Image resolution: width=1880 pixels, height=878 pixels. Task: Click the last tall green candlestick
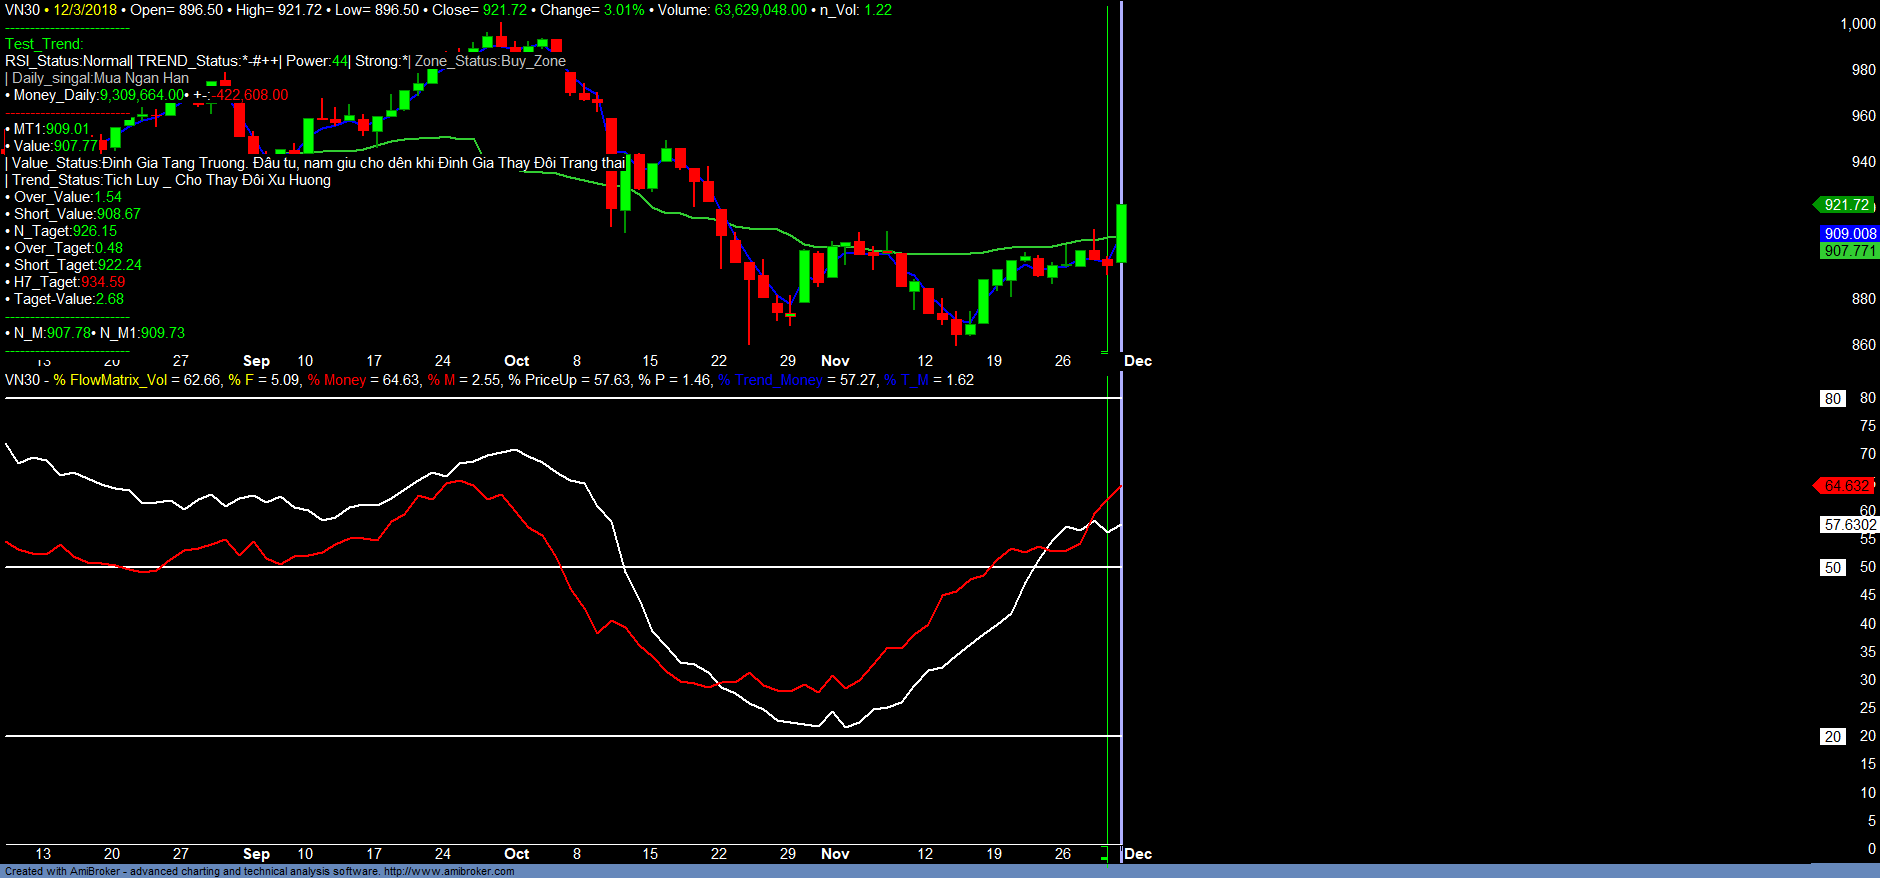(1122, 233)
